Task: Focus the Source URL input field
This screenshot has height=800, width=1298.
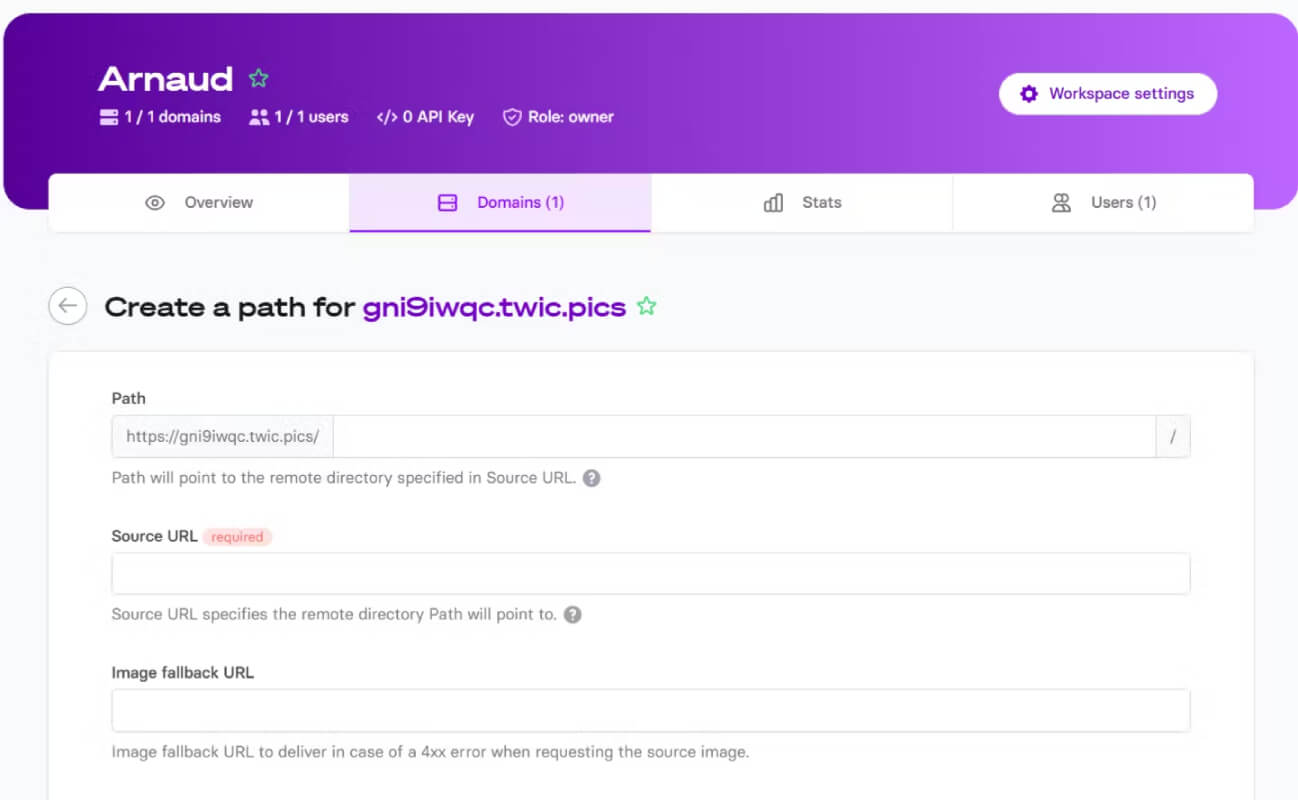Action: (651, 574)
